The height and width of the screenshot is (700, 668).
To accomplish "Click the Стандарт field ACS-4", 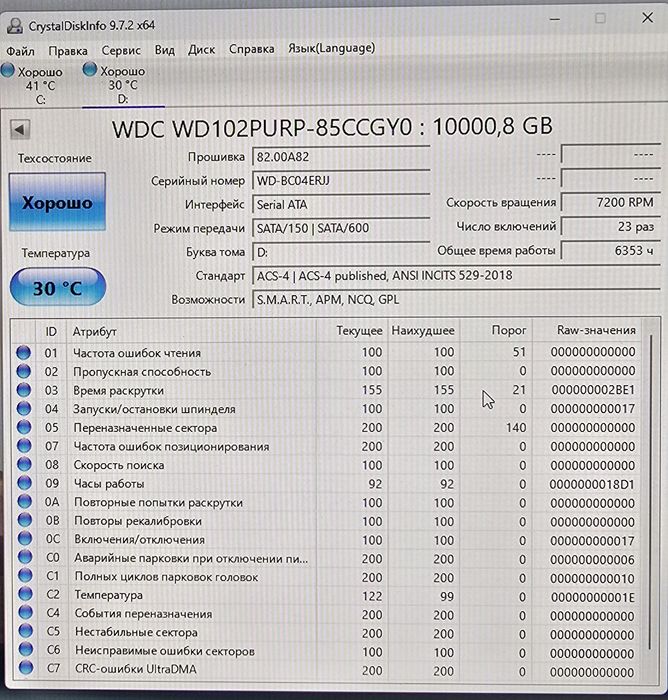I will point(456,276).
